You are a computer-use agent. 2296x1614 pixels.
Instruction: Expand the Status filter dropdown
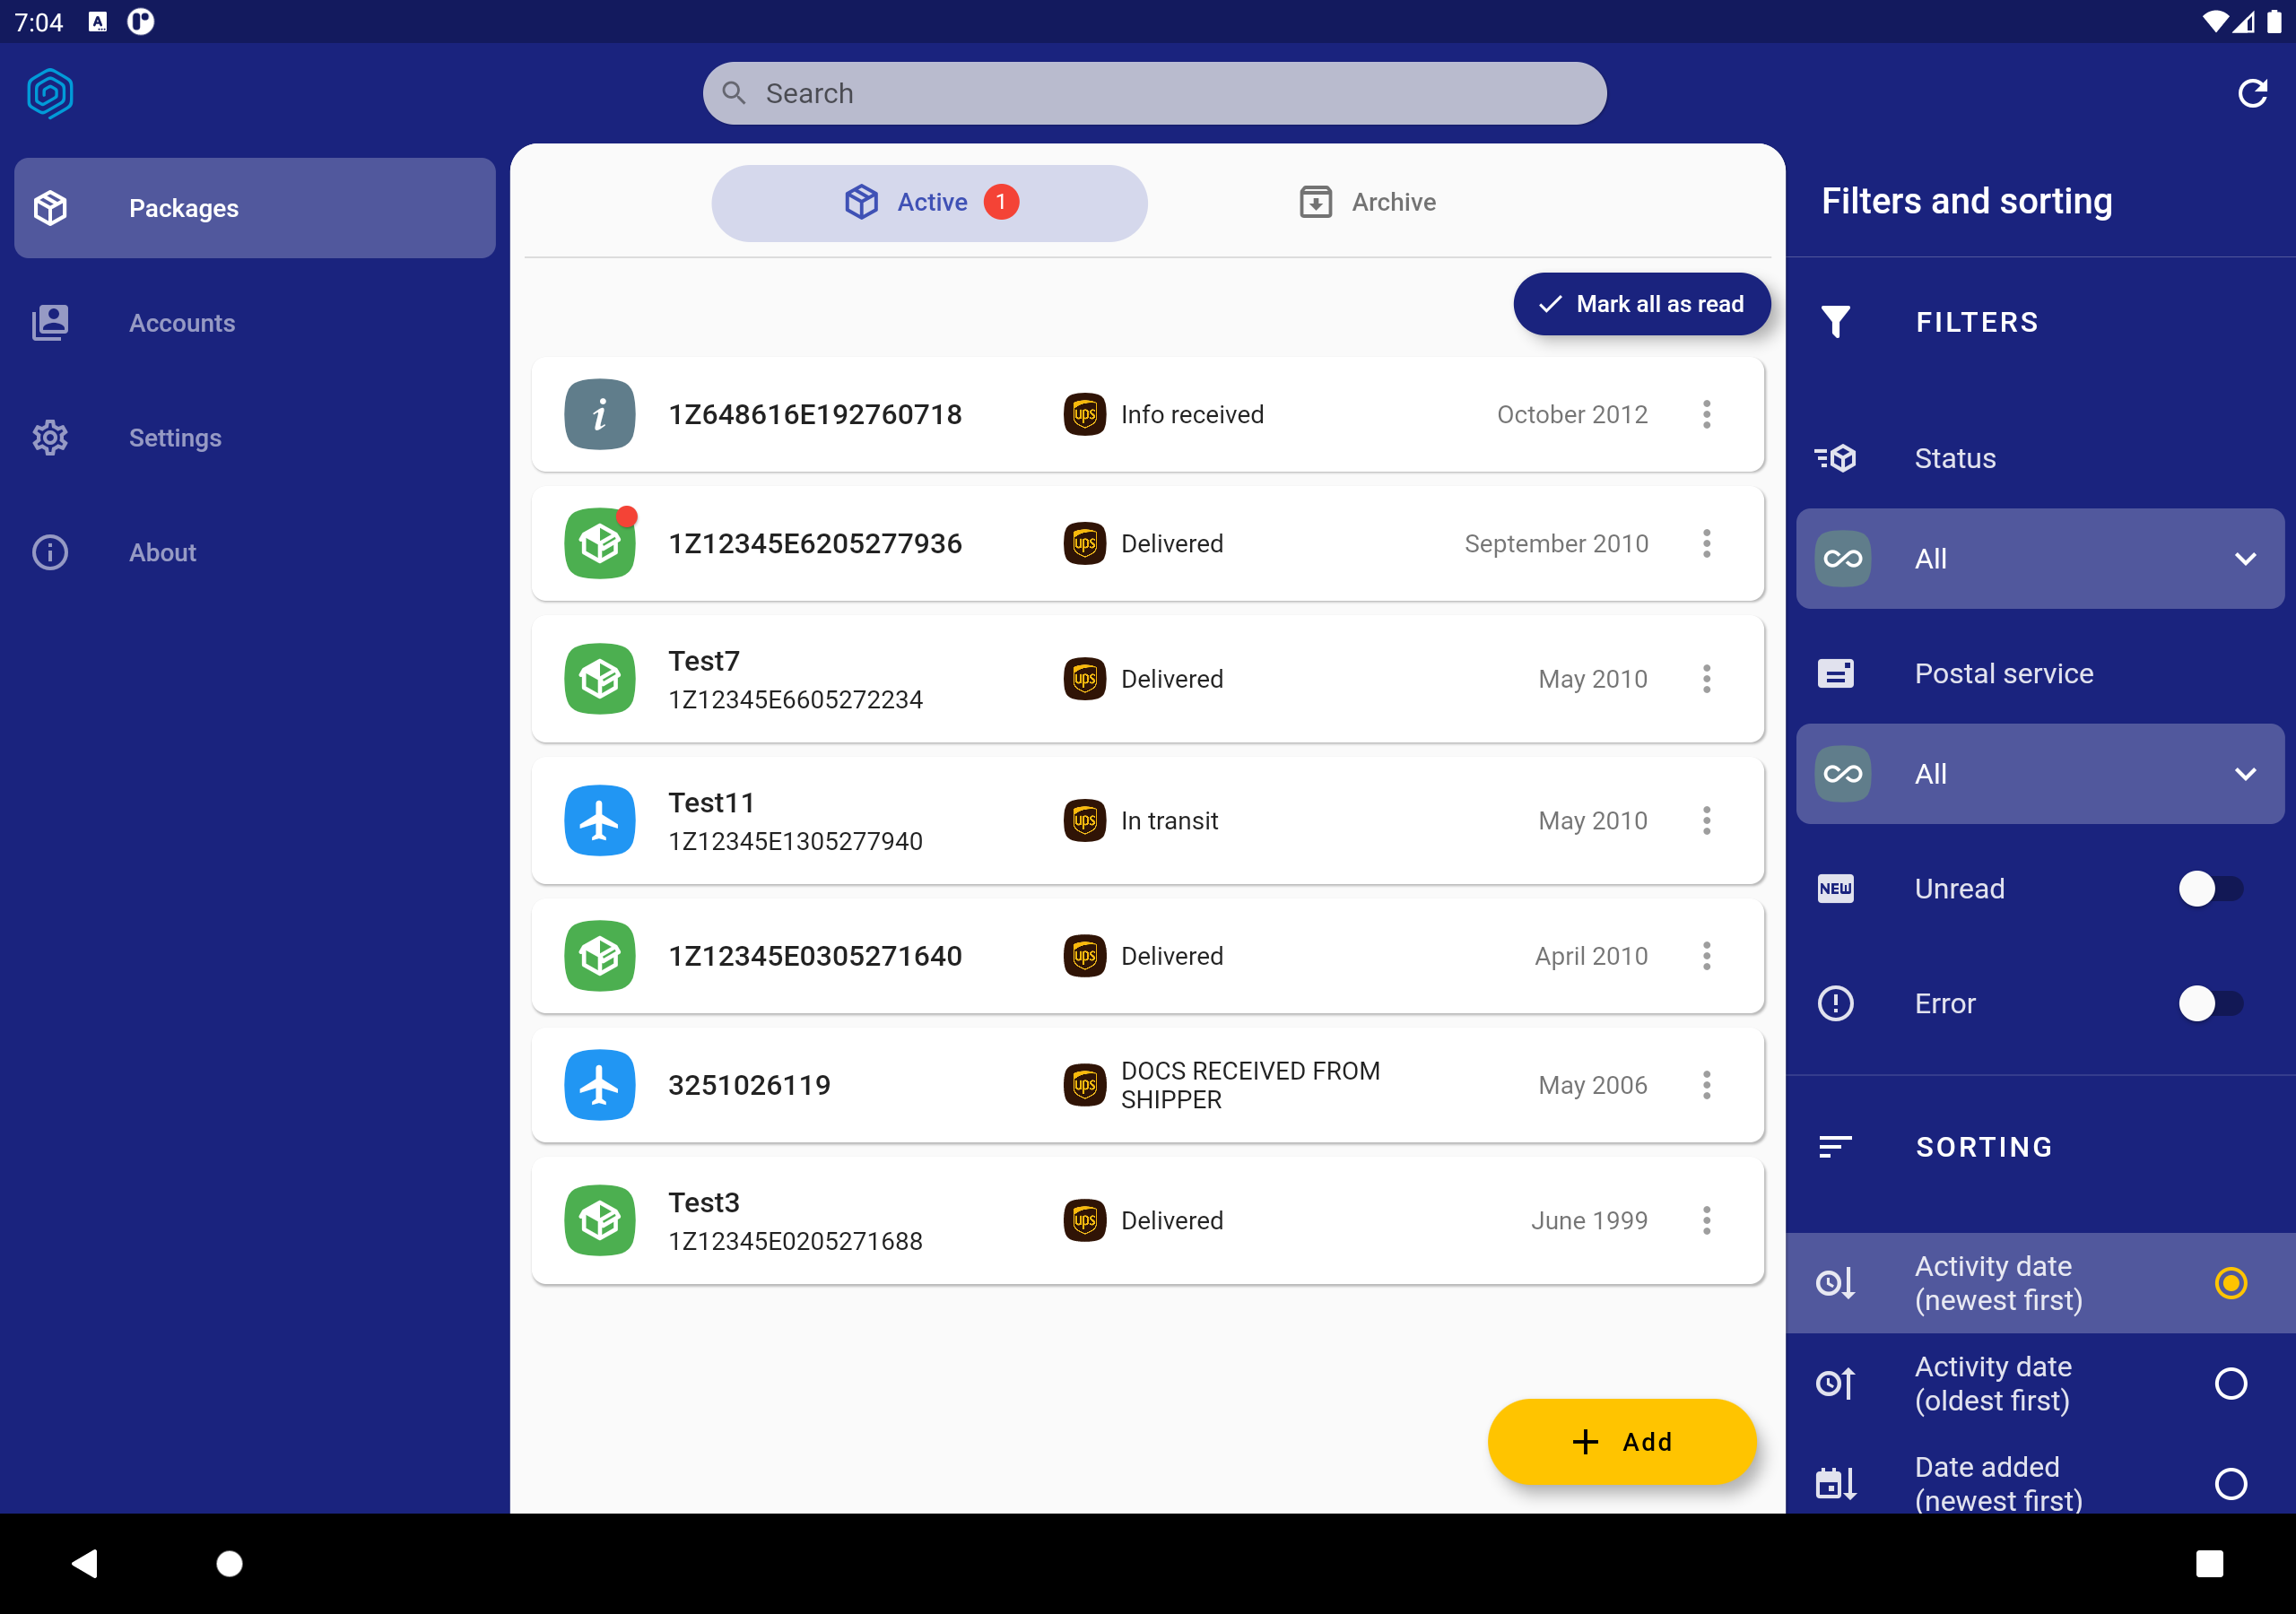tap(2040, 558)
